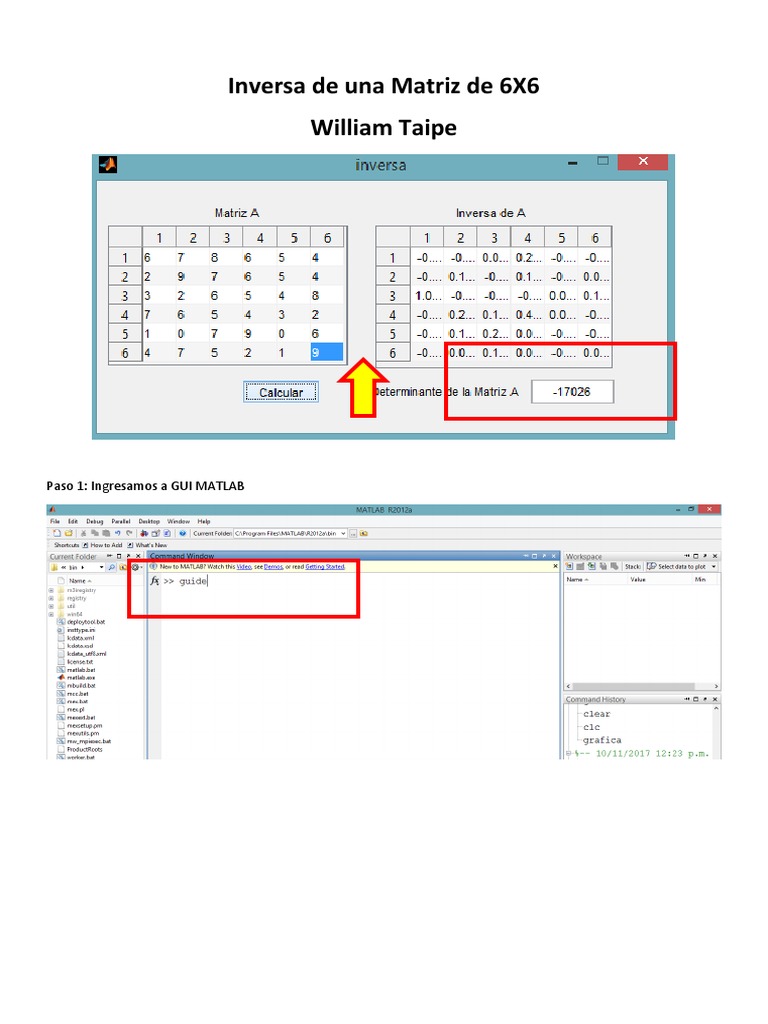Click the Redo icon in MATLAB toolbar
The width and height of the screenshot is (768, 1024).
pyautogui.click(x=129, y=534)
